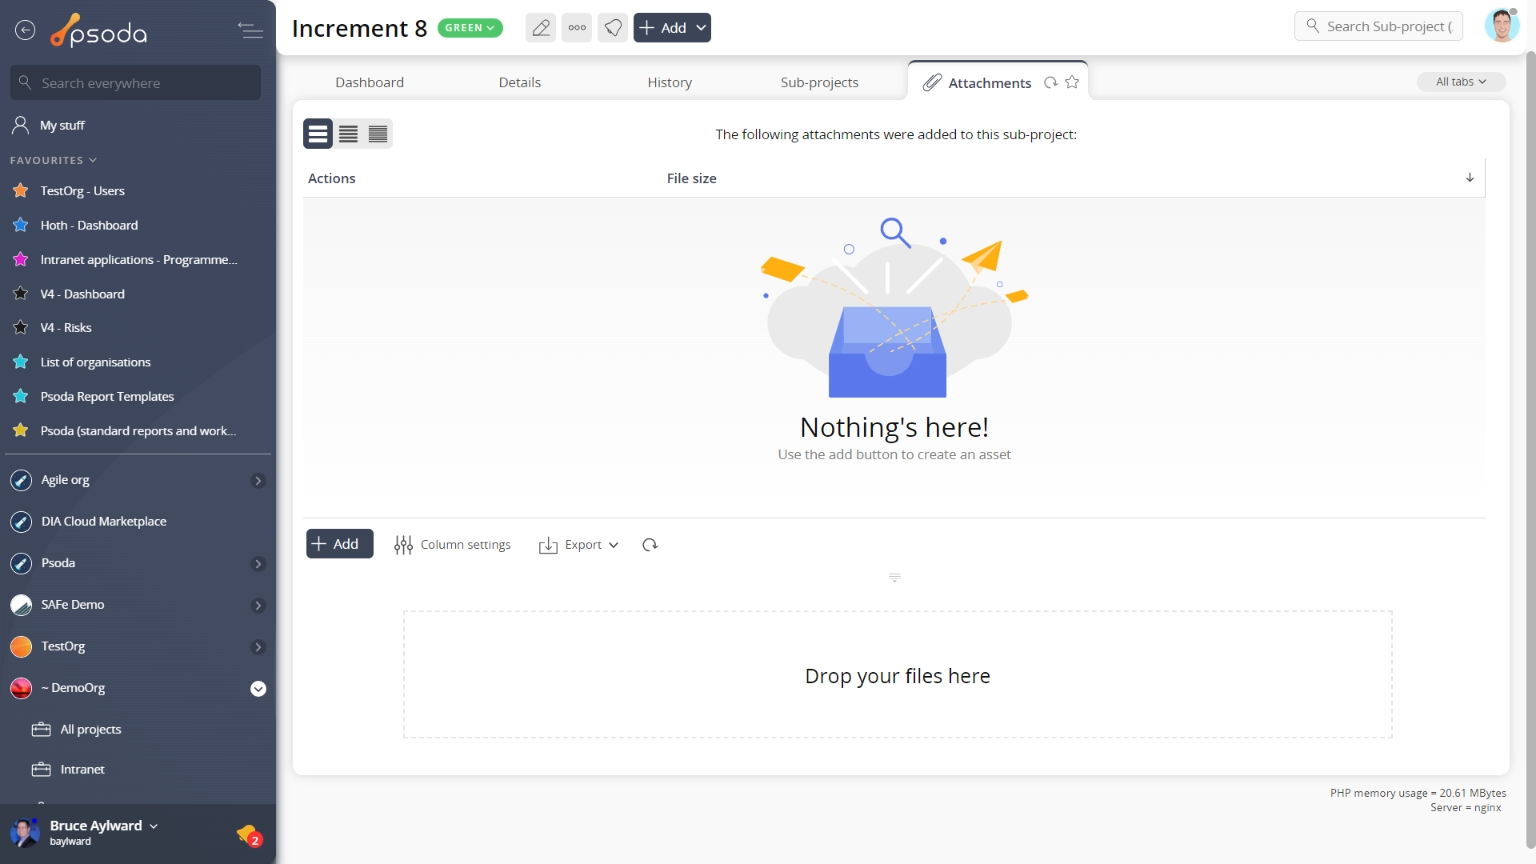Click the Psoda logo
The image size is (1536, 864).
click(x=98, y=31)
